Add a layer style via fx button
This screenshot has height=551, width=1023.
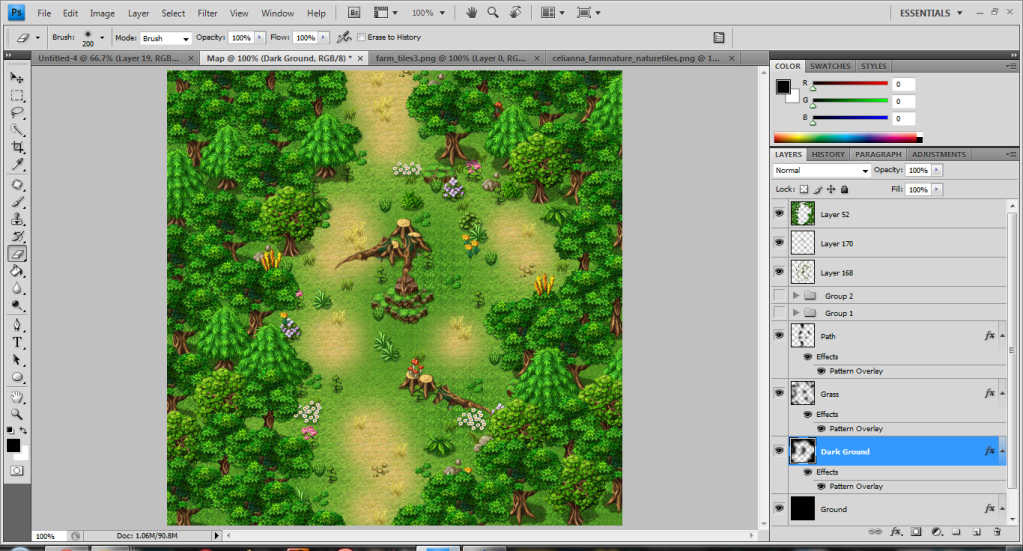coord(896,531)
